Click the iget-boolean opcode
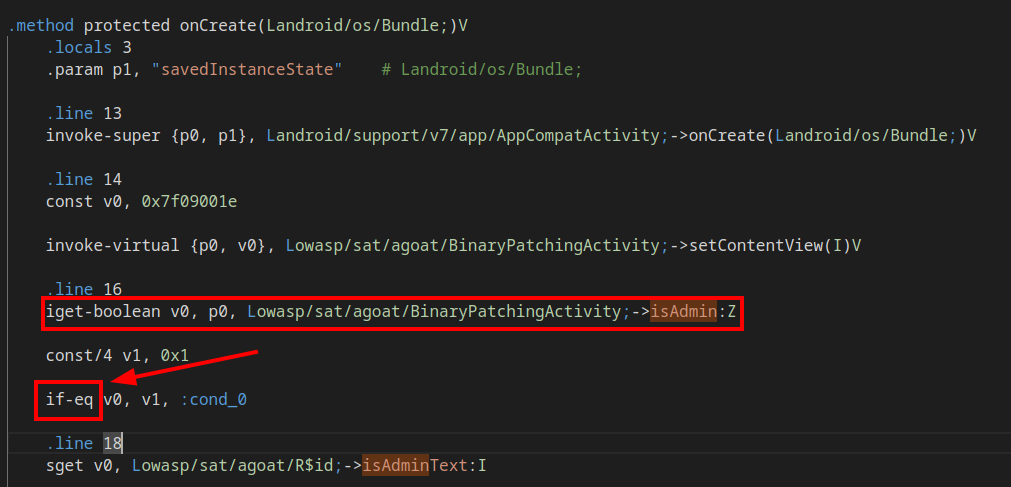Viewport: 1011px width, 487px height. coord(102,312)
